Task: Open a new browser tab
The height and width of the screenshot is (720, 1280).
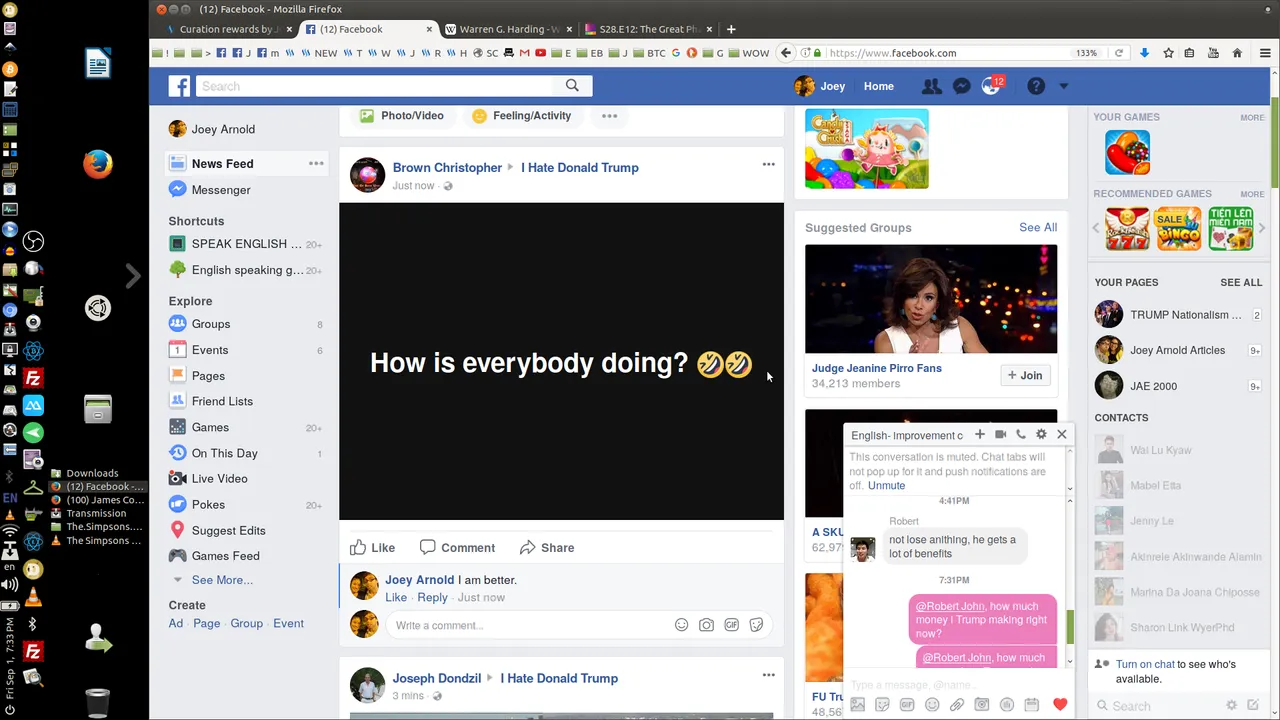Action: (731, 29)
